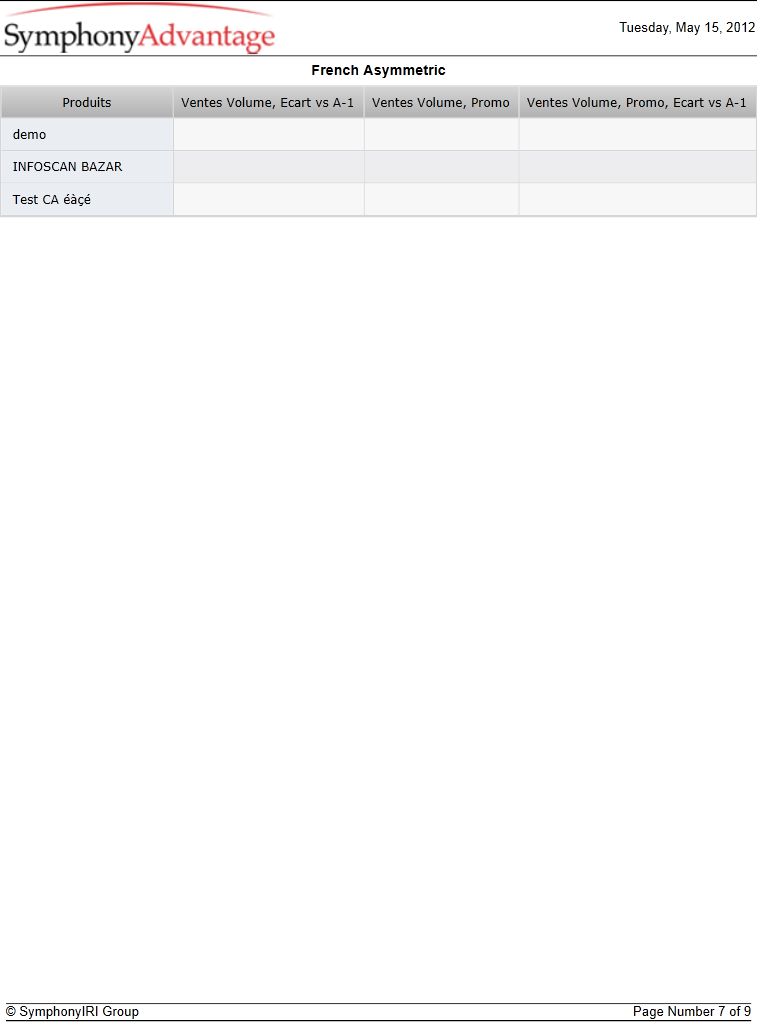Click demo row's Ecart vs A-1 cell
This screenshot has height=1027, width=757.
pos(268,134)
